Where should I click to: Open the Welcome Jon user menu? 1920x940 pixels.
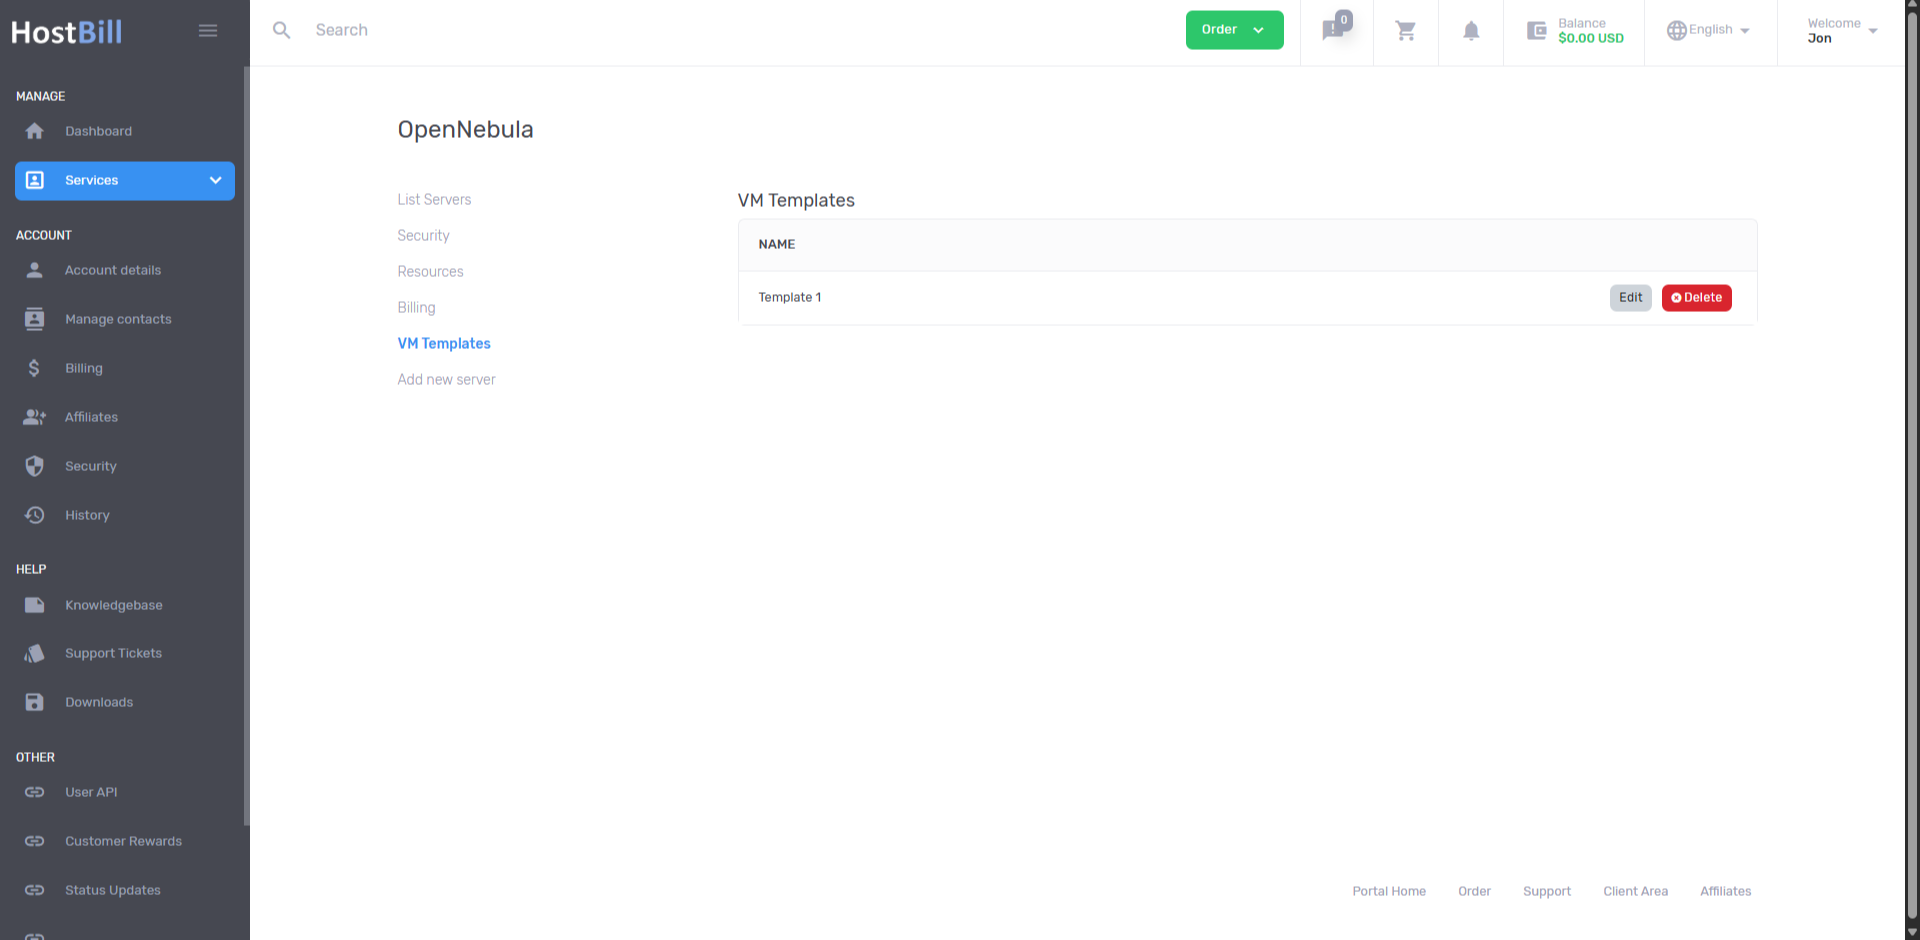(1842, 31)
